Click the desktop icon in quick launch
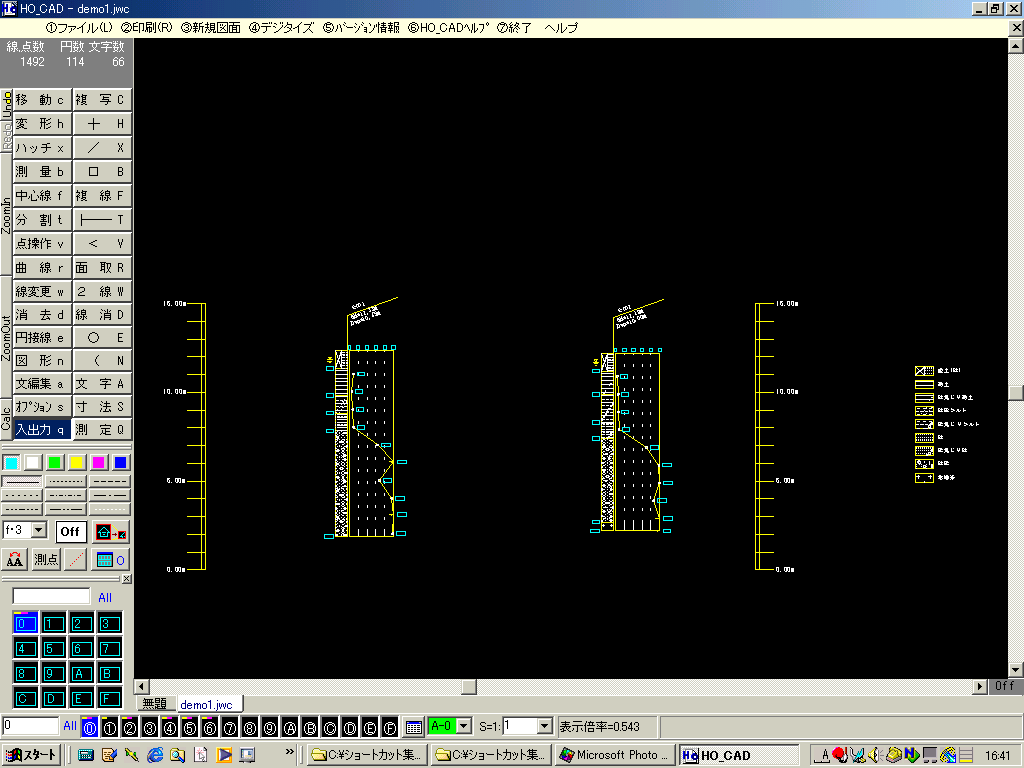 247,755
